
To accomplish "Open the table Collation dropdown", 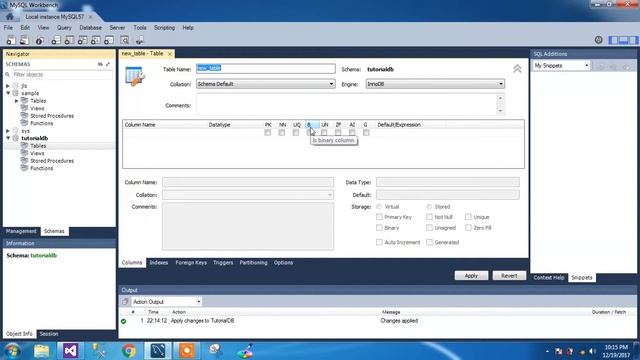I will pos(265,84).
